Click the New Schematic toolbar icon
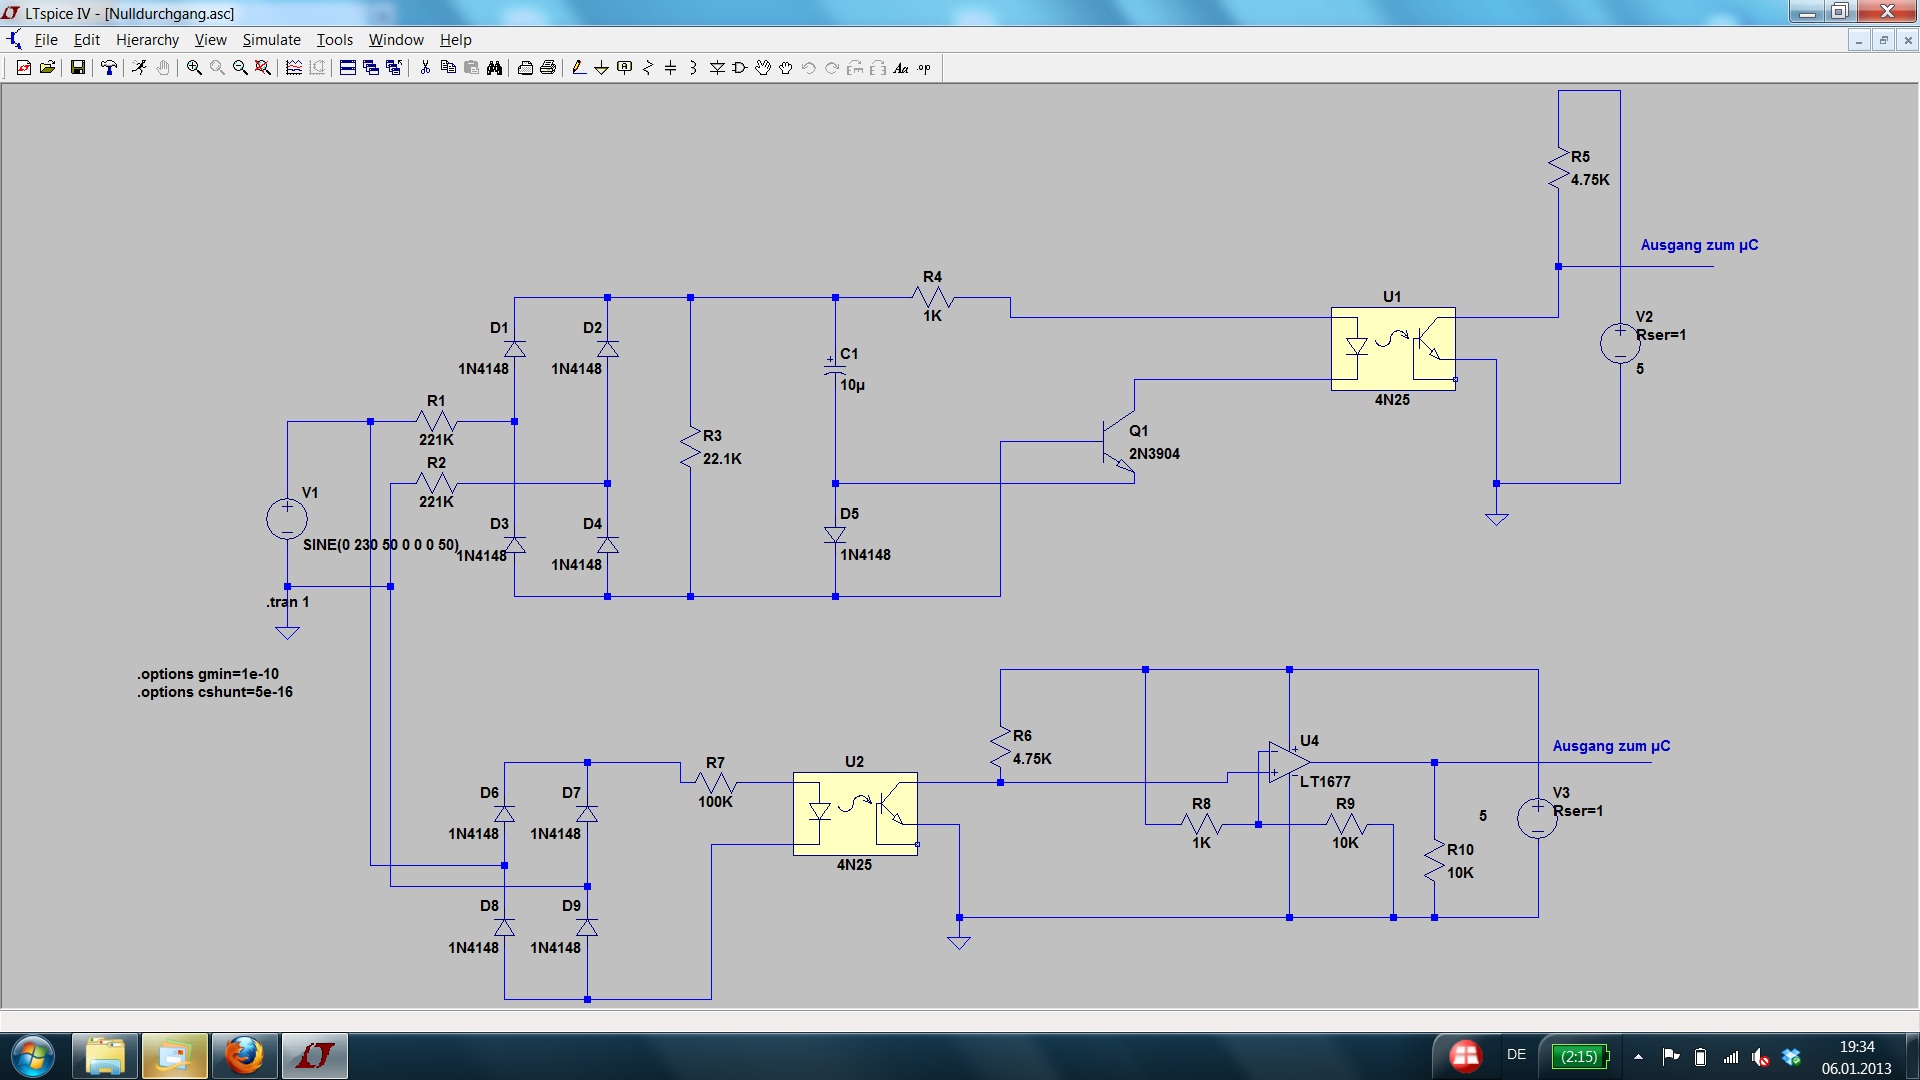This screenshot has height=1080, width=1920. (x=24, y=68)
